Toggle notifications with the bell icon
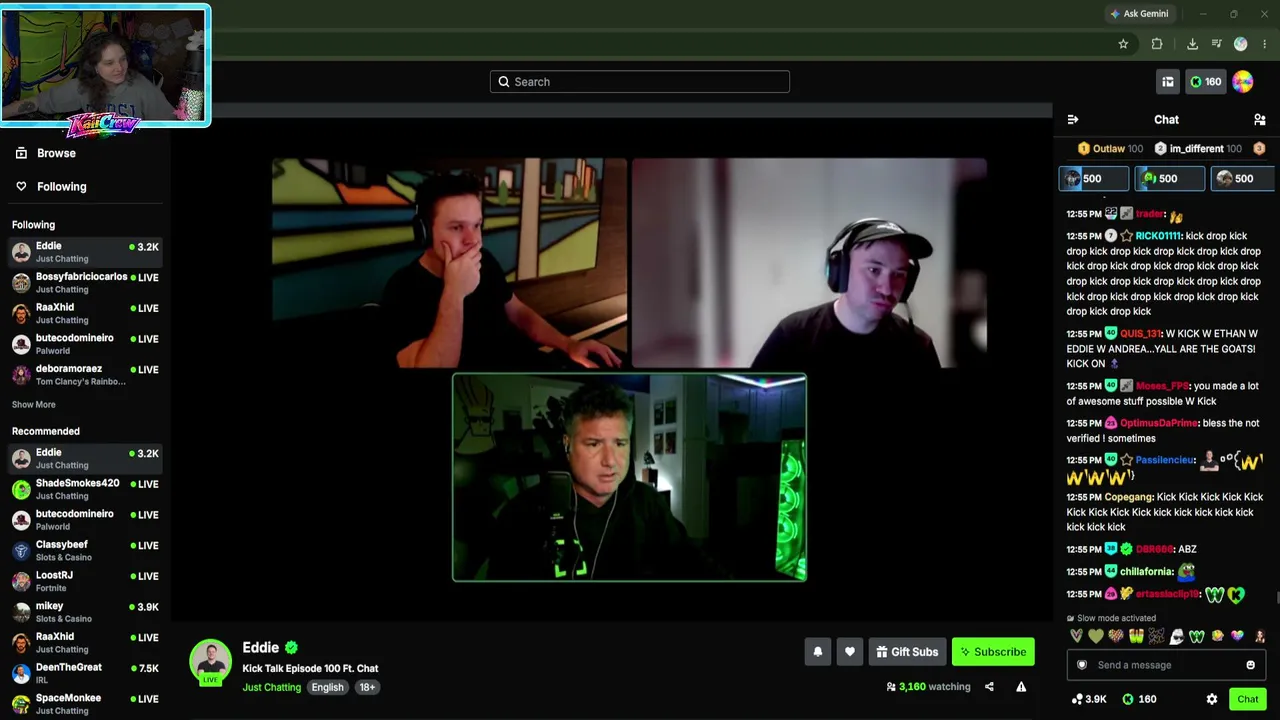Viewport: 1280px width, 720px height. point(818,652)
